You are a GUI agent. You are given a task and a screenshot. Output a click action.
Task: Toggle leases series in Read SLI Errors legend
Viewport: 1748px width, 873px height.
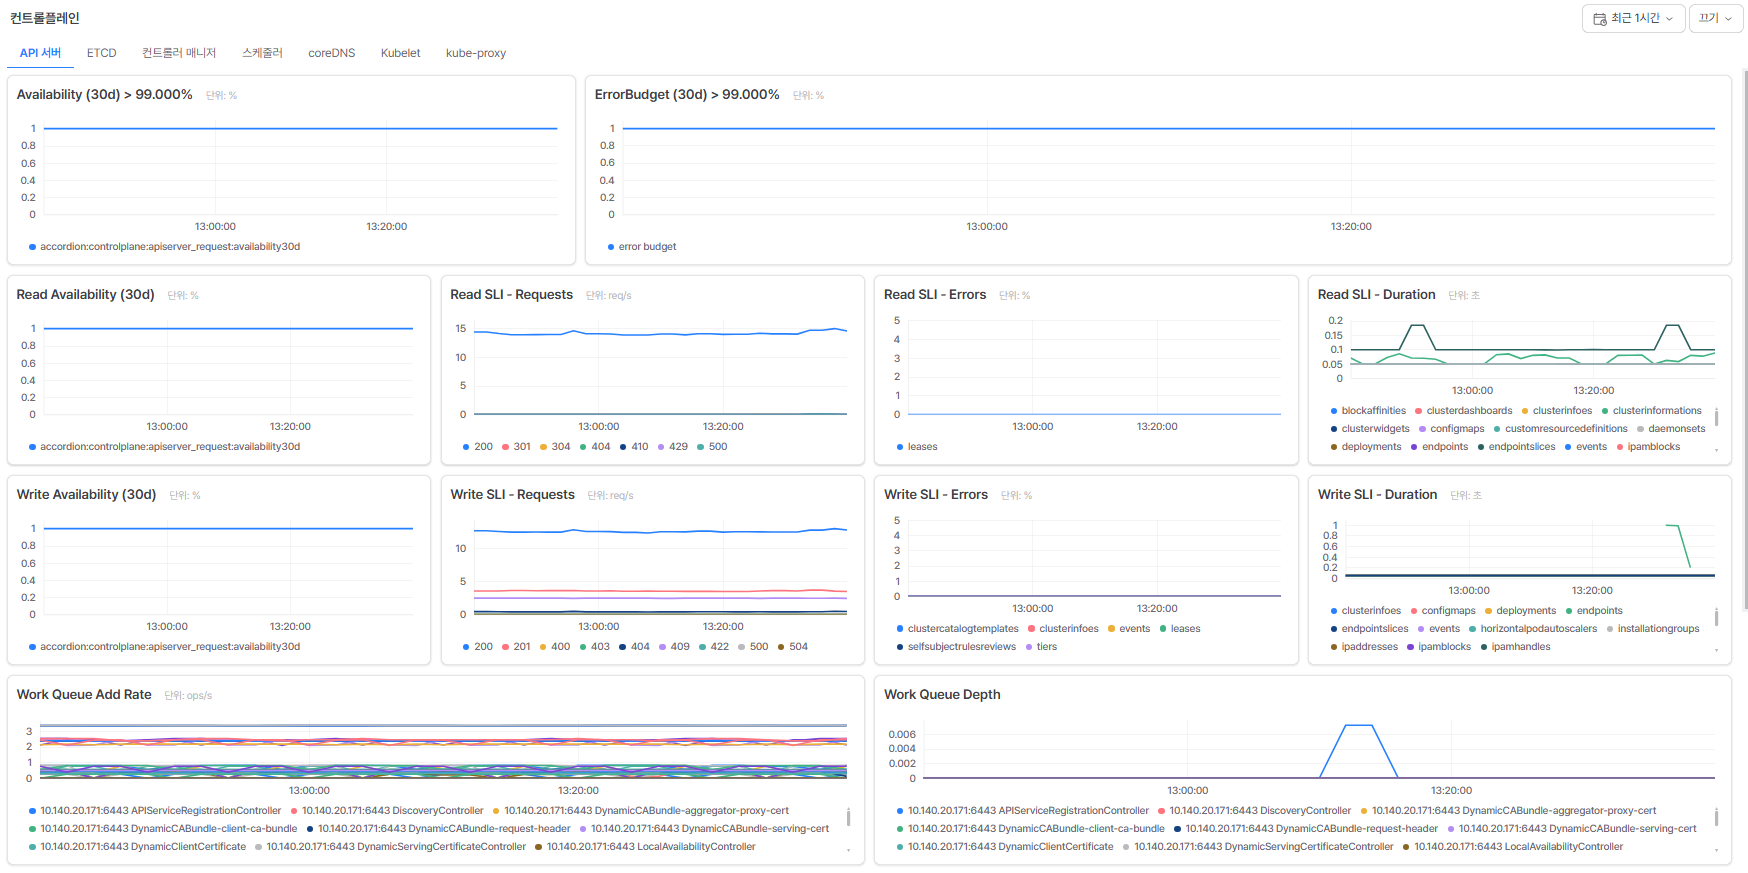click(917, 447)
